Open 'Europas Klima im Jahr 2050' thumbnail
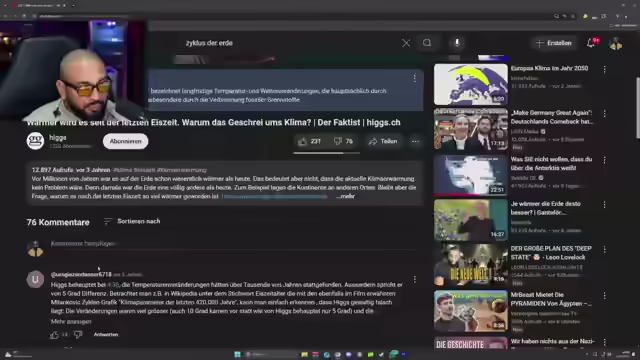 coord(471,84)
